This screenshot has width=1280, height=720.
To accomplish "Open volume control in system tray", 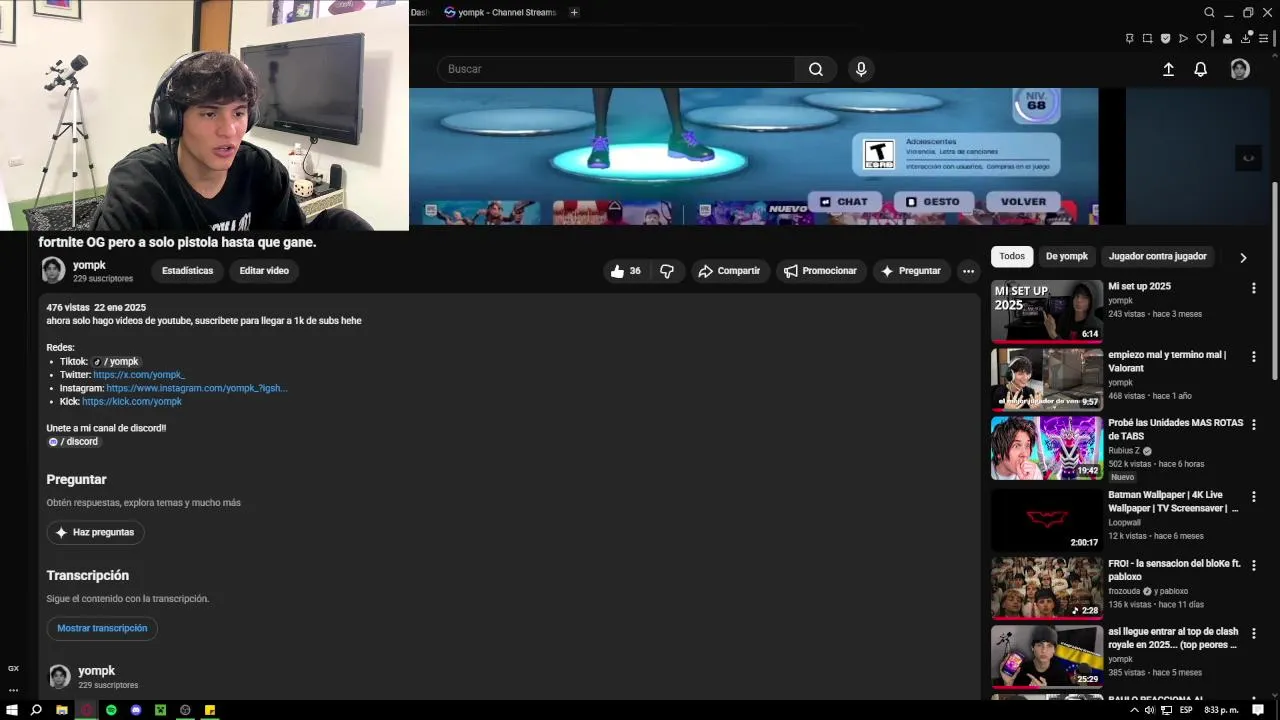I will pyautogui.click(x=1149, y=710).
